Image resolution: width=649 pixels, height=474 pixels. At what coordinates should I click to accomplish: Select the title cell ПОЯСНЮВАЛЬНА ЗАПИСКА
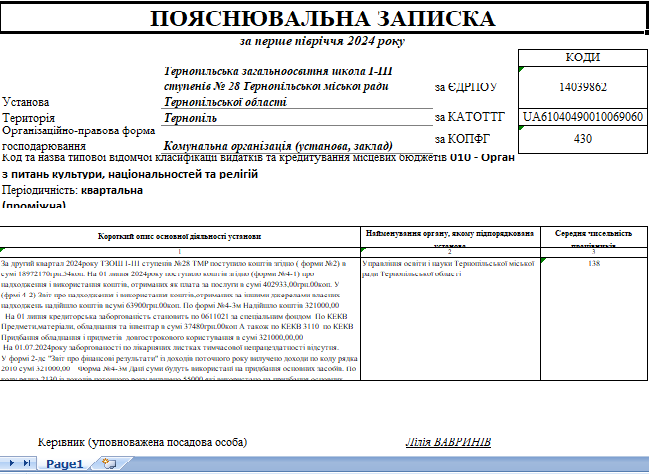pyautogui.click(x=322, y=19)
